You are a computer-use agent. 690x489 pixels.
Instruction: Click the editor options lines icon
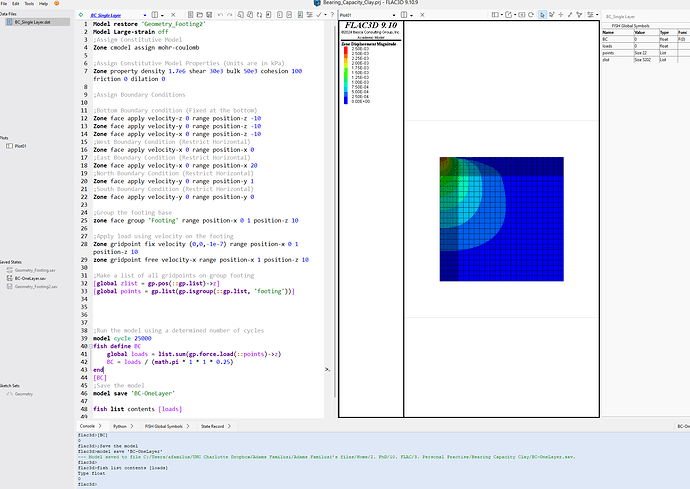[309, 15]
